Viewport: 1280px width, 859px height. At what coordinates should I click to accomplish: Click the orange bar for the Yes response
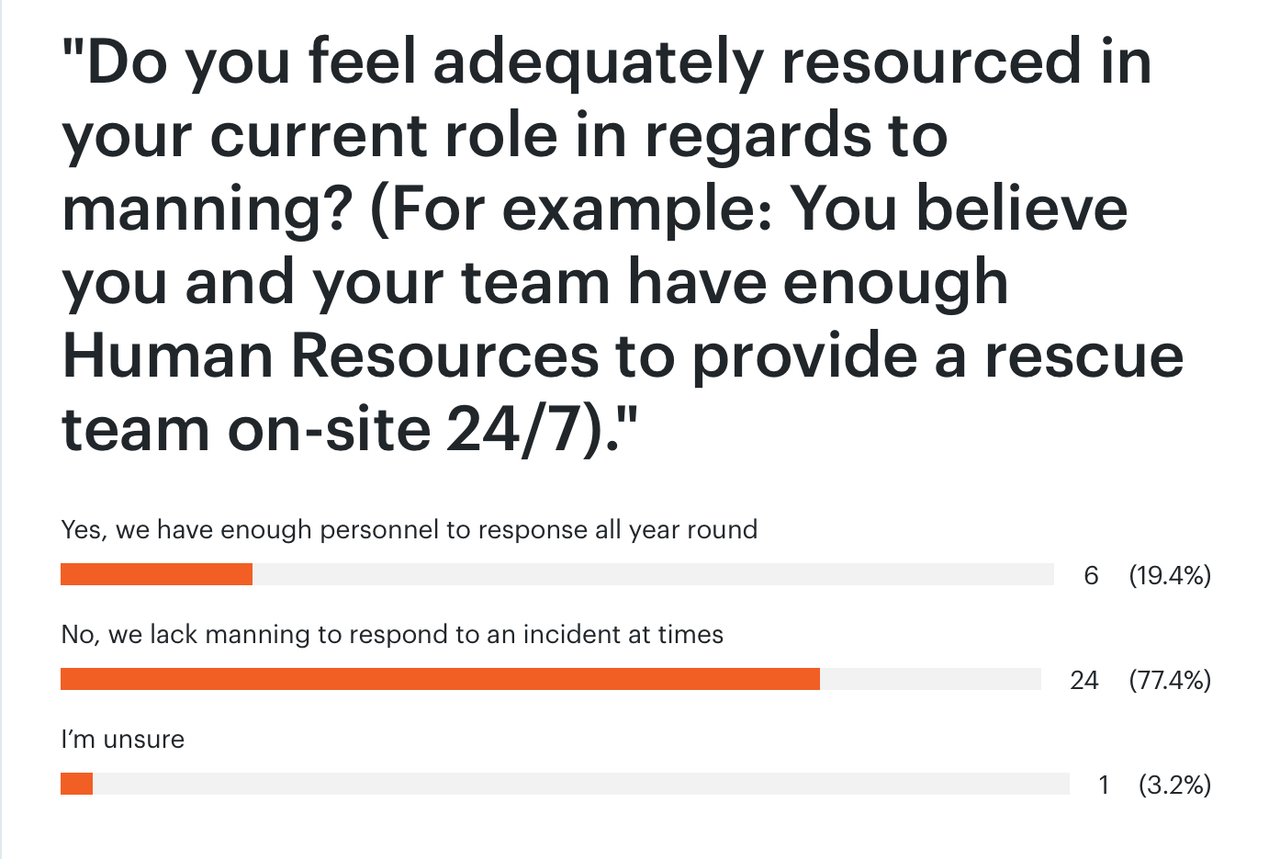click(x=157, y=574)
